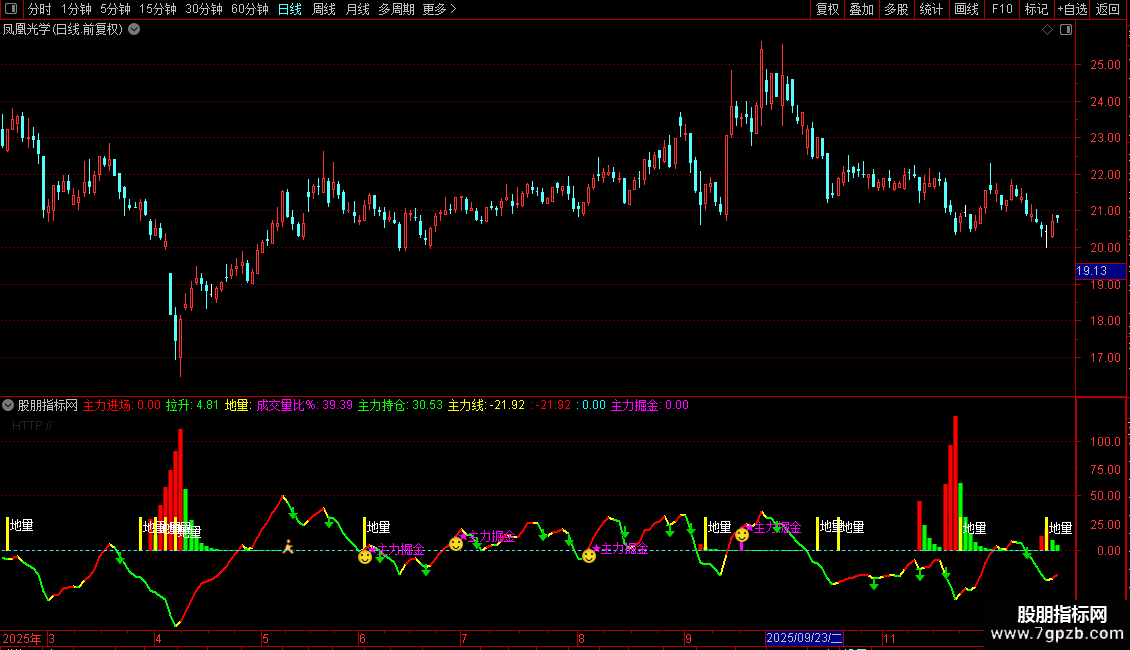Image resolution: width=1130 pixels, height=650 pixels.
Task: Switch to the 周线 weekly chart
Action: point(324,9)
